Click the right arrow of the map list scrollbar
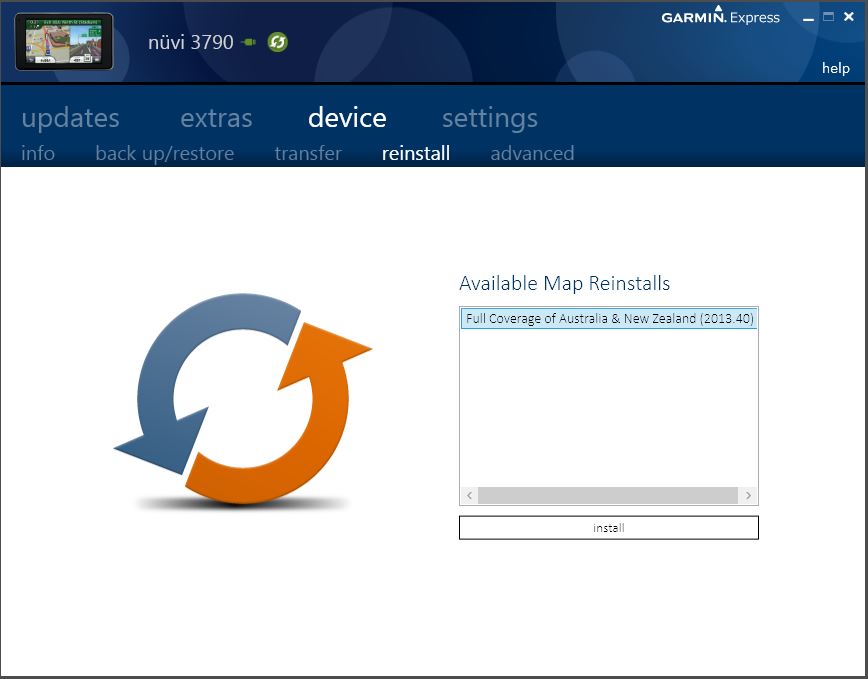The image size is (868, 679). click(748, 495)
